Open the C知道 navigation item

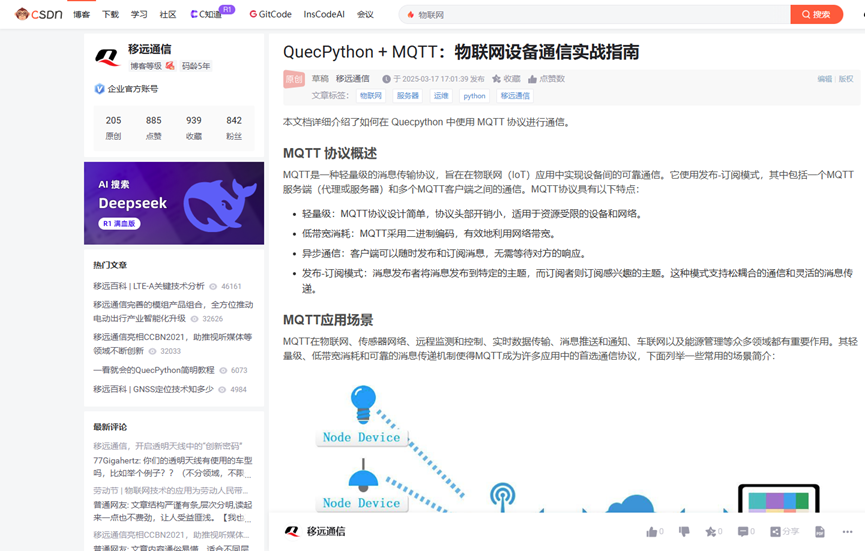[x=206, y=14]
